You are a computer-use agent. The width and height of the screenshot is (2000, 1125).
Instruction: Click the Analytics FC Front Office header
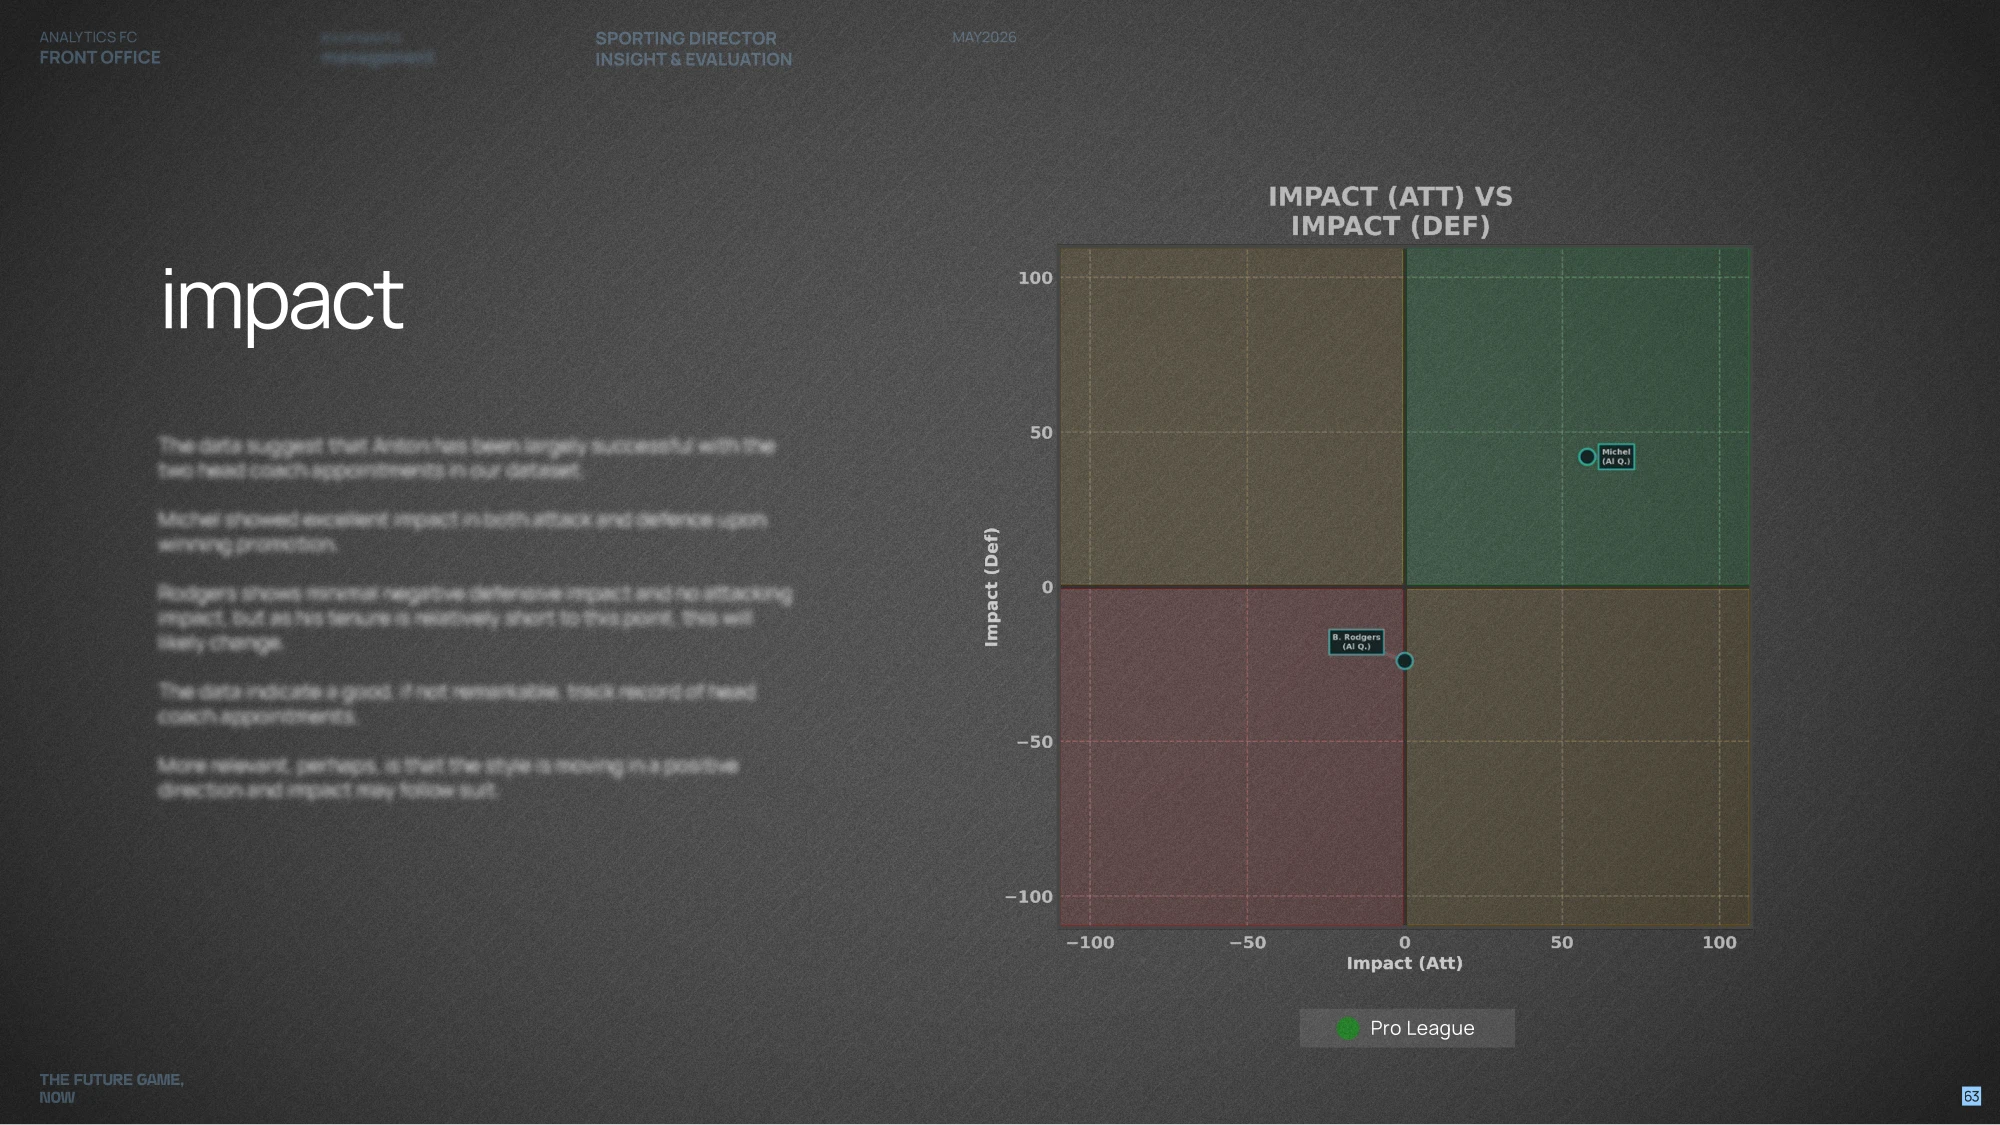pos(100,48)
